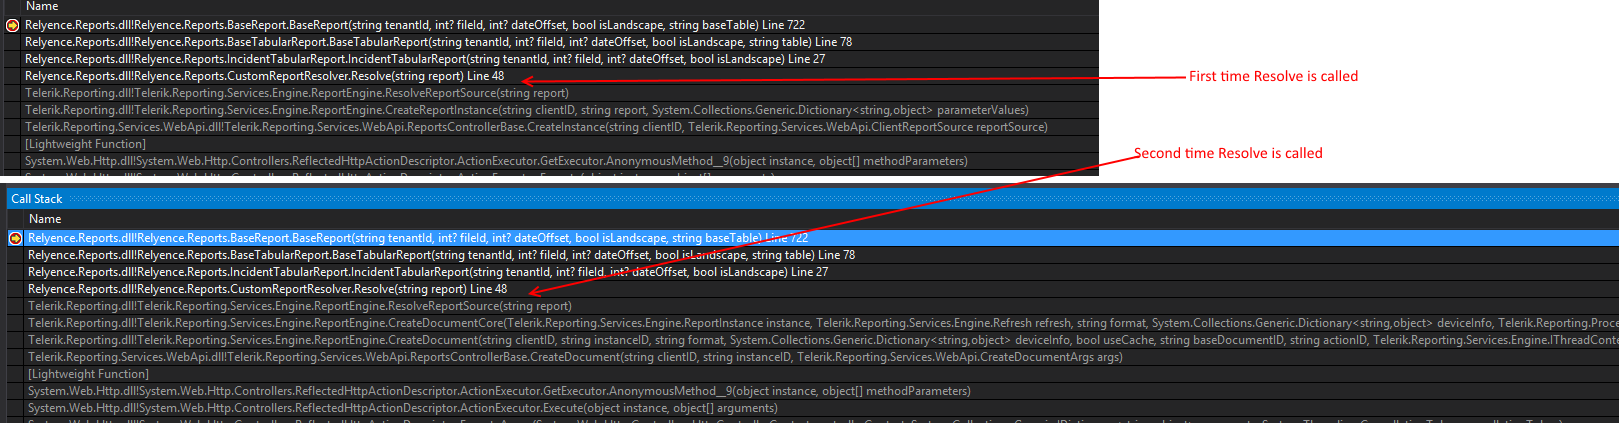The height and width of the screenshot is (423, 1619).
Task: Select ReportEngine.ResolveReportSource frame in upper call stack
Action: pyautogui.click(x=297, y=93)
